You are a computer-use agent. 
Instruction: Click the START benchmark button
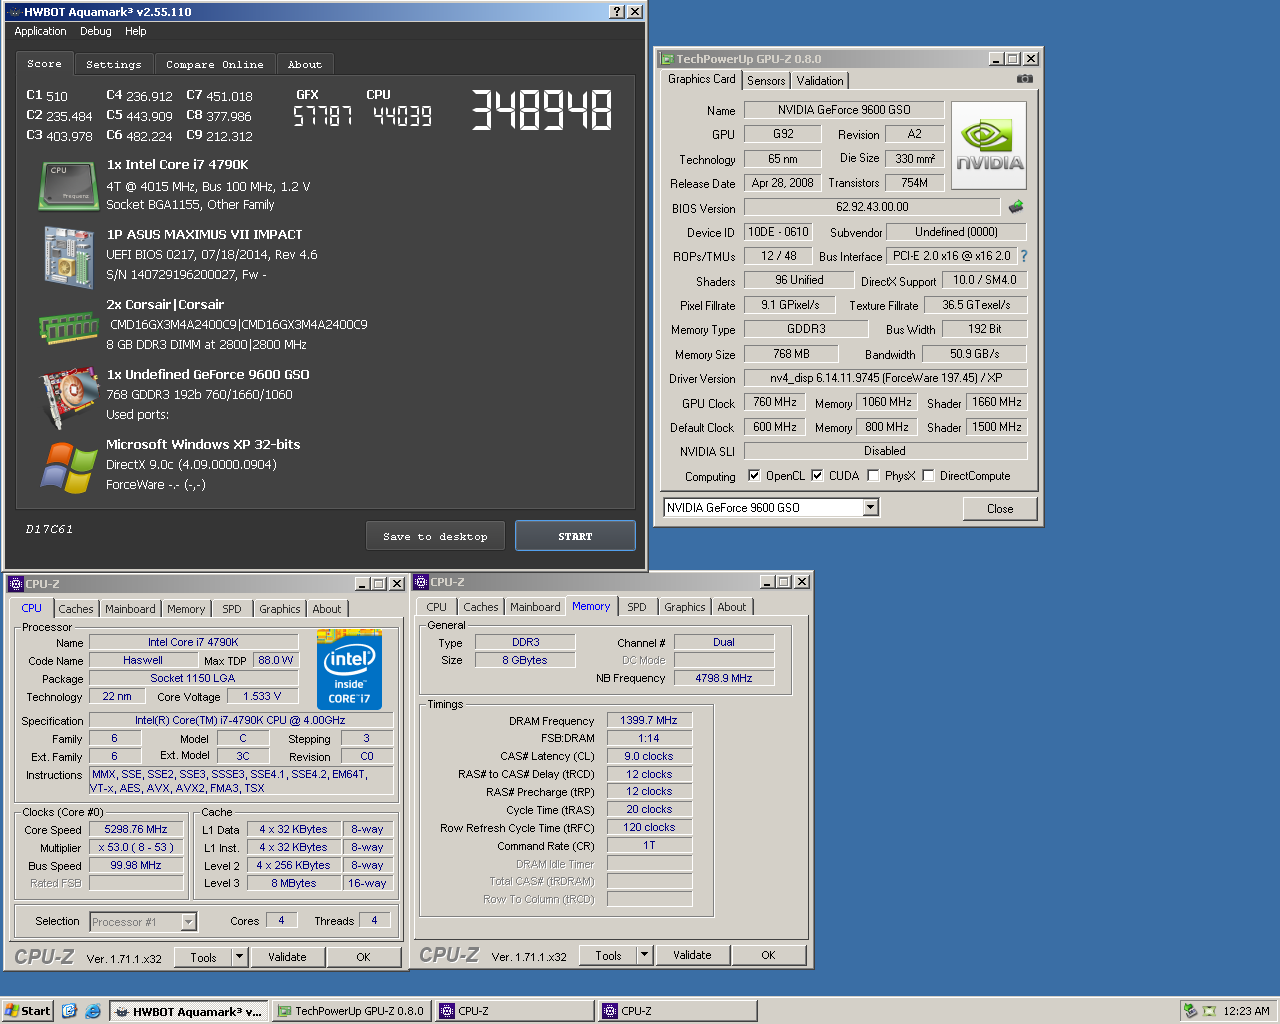click(x=575, y=536)
